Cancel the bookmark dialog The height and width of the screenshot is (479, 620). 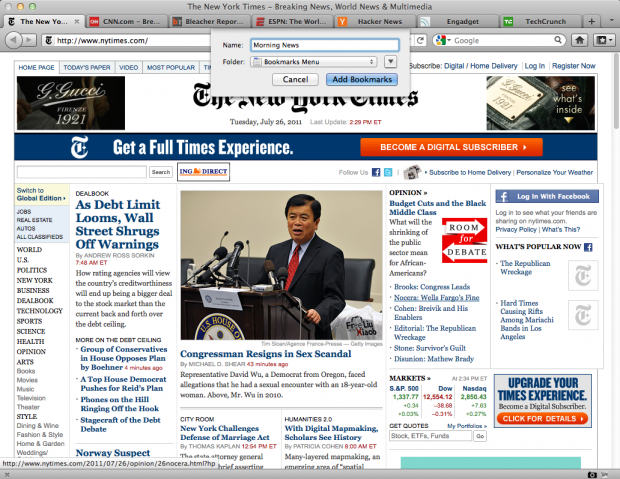(x=295, y=79)
